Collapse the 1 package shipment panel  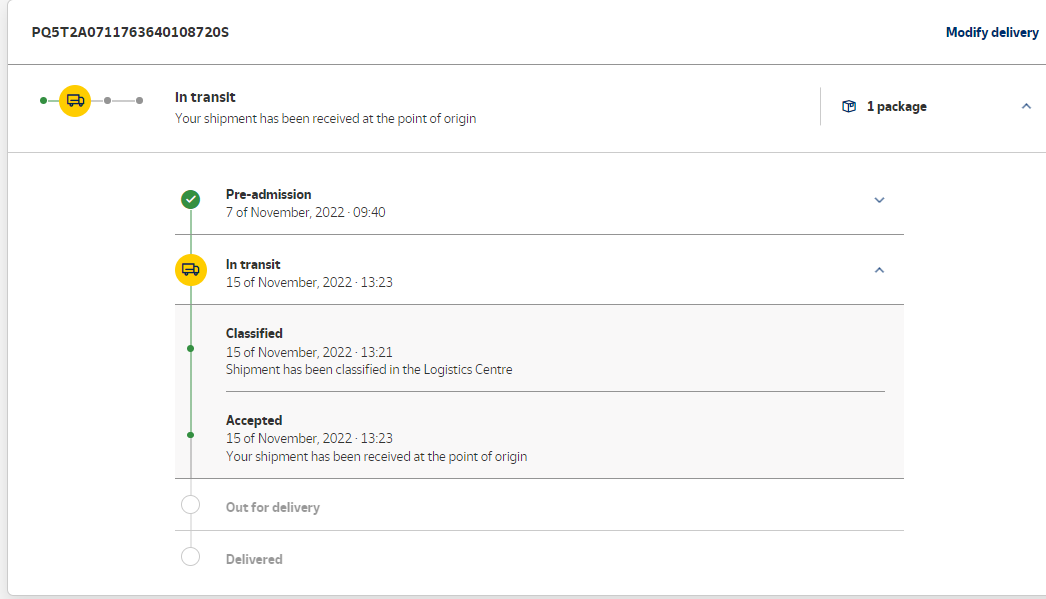[1026, 106]
